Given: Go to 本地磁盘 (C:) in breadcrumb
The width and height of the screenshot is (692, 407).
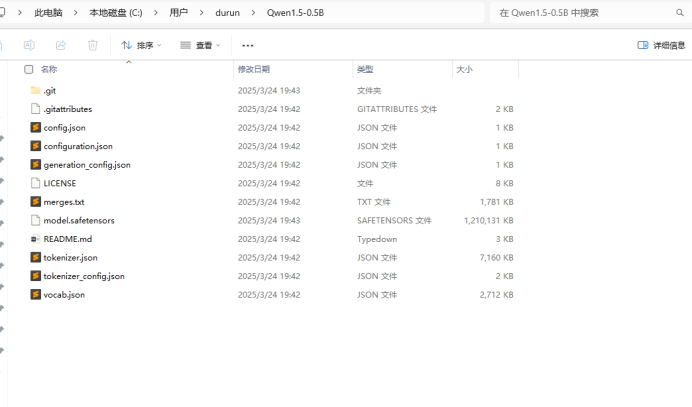Looking at the screenshot, I should pos(116,13).
